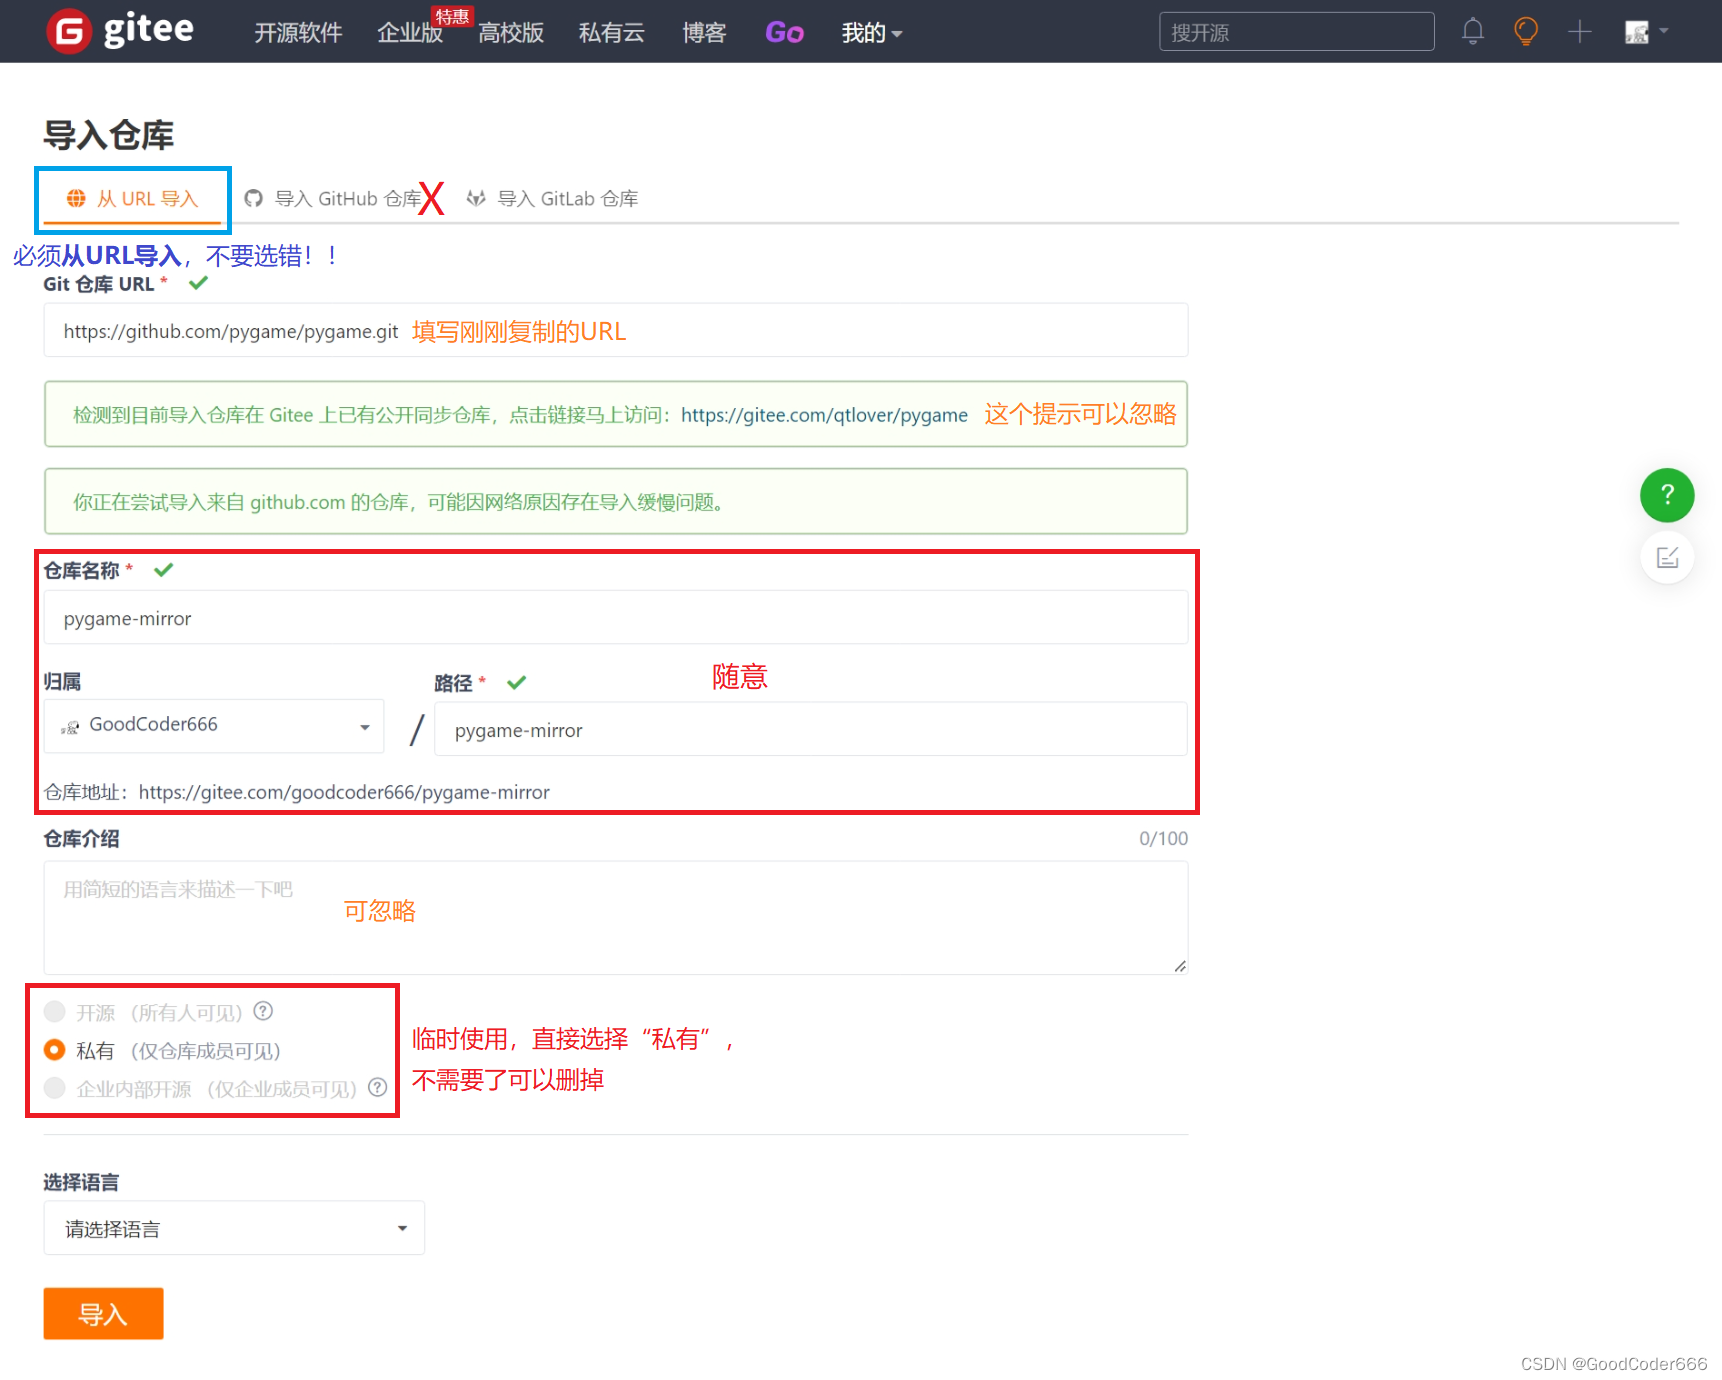1722x1380 pixels.
Task: Click the Gitee logo
Action: click(120, 30)
